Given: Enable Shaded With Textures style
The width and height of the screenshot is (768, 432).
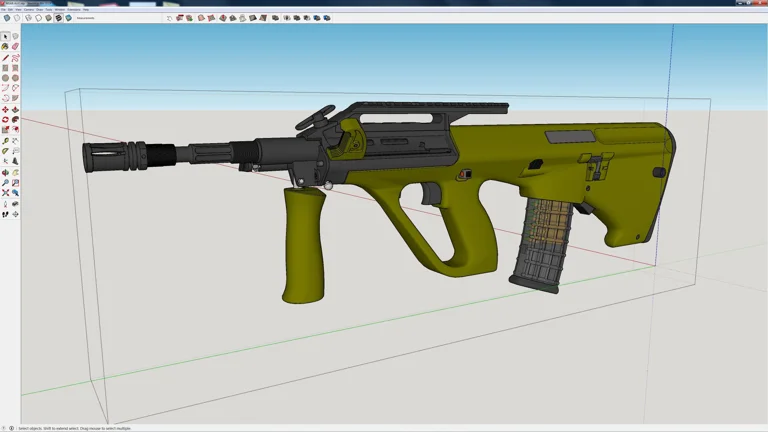Looking at the screenshot, I should (59, 18).
